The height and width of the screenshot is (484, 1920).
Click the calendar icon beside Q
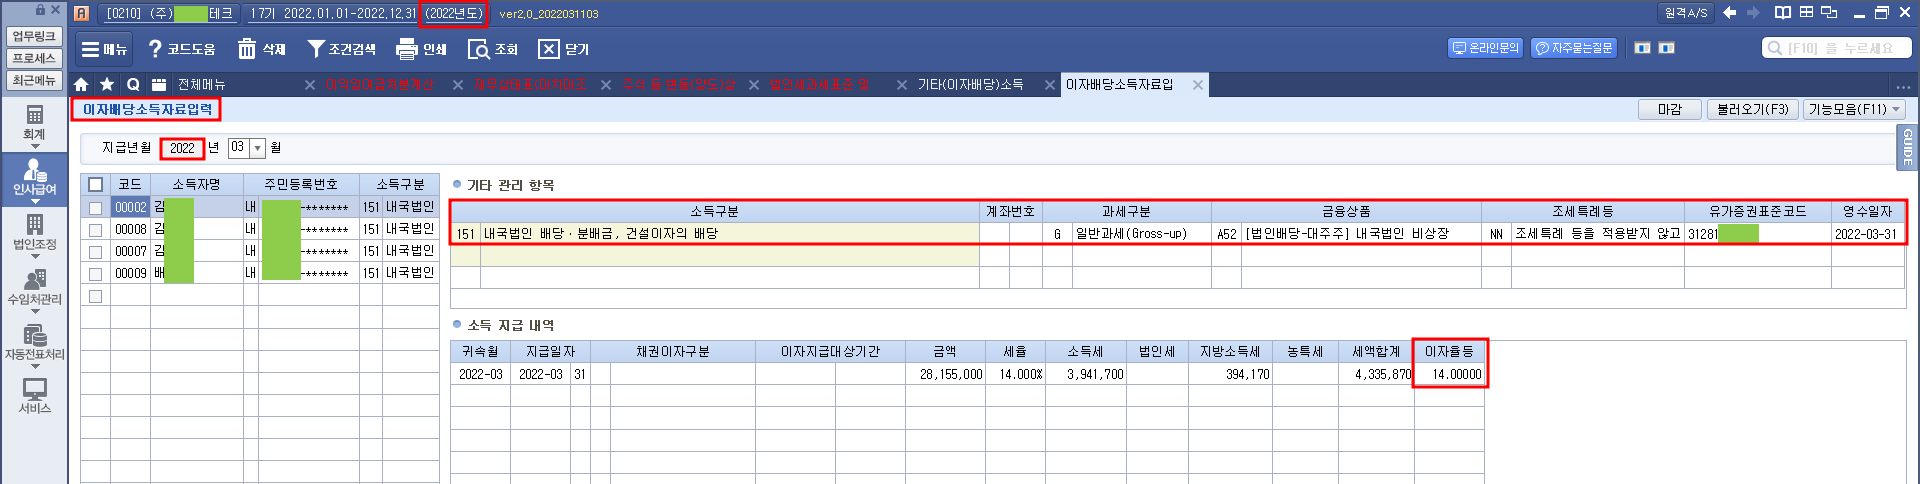pyautogui.click(x=159, y=85)
